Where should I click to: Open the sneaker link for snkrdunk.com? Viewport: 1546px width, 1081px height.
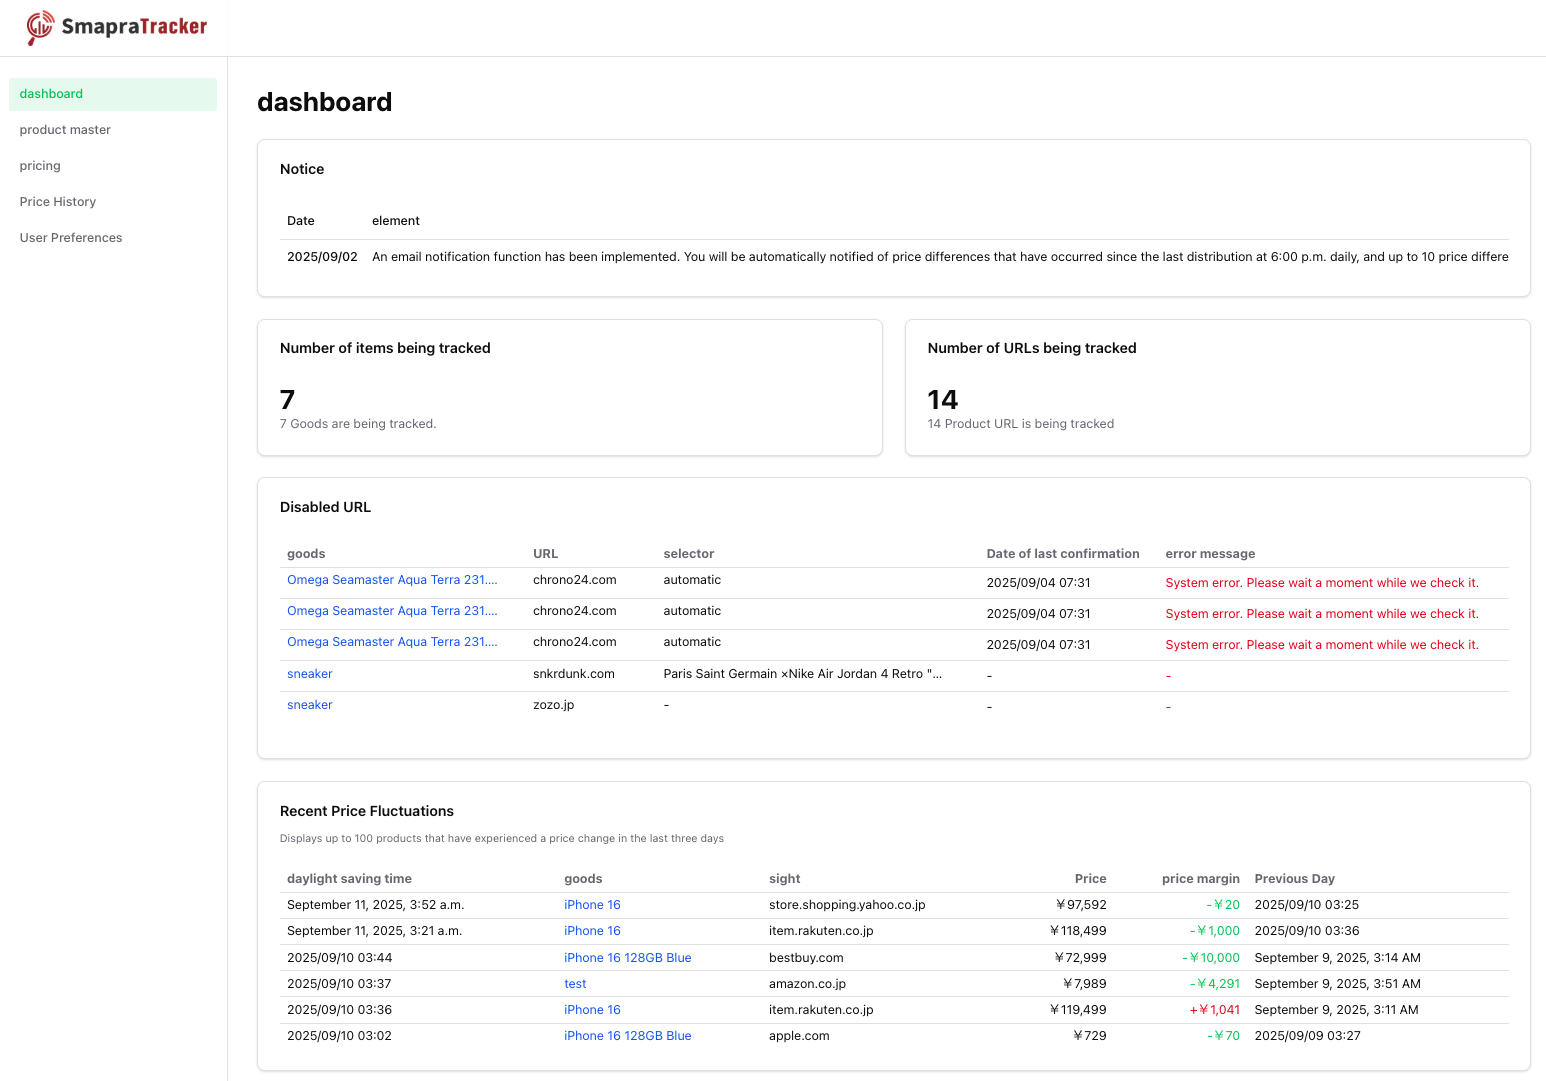309,673
